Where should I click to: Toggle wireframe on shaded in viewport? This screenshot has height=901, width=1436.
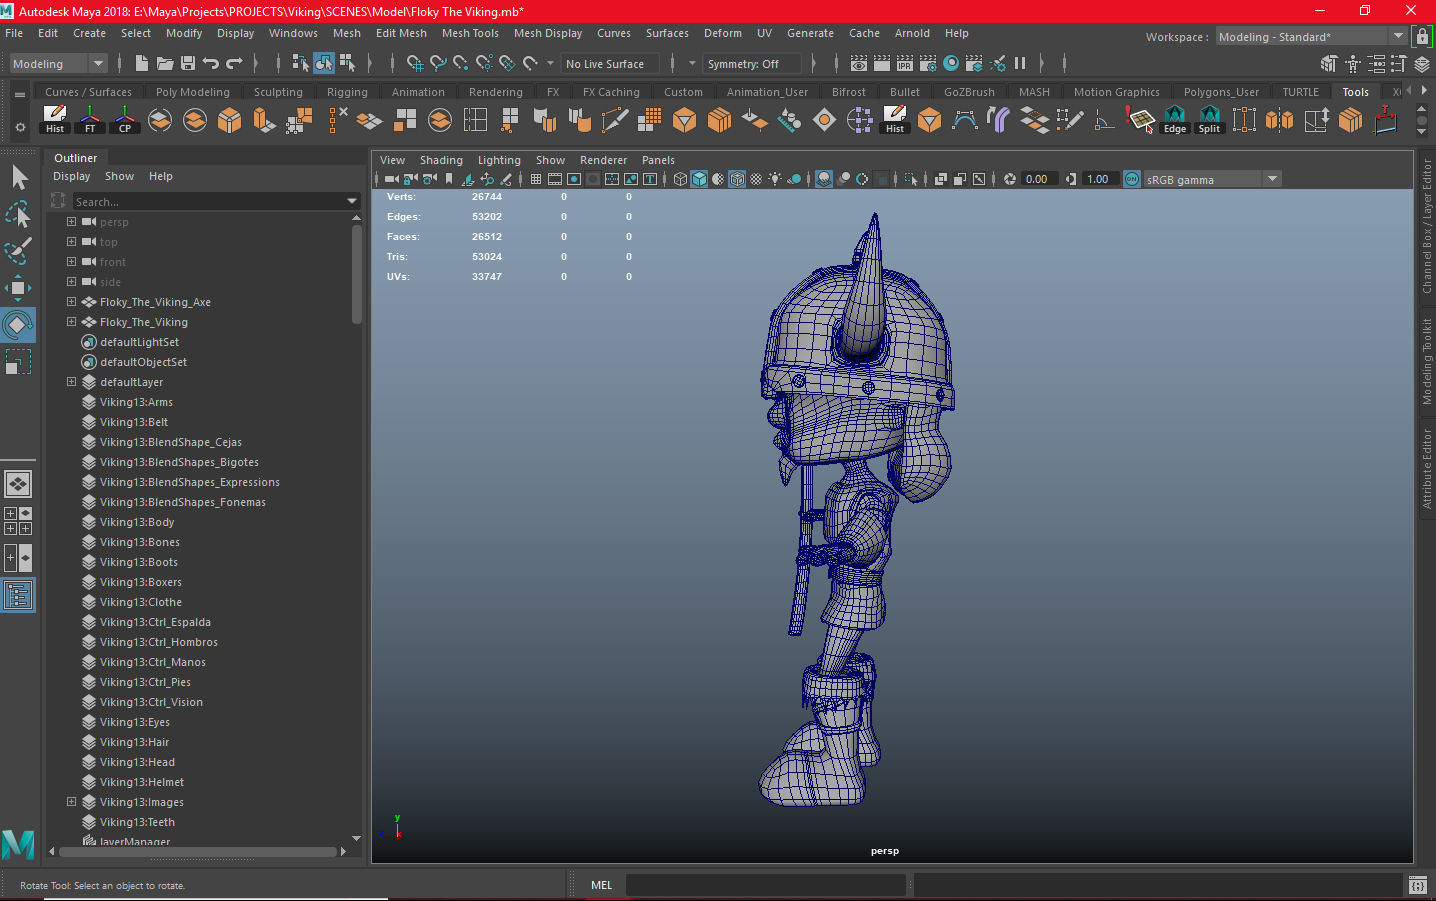[x=737, y=179]
